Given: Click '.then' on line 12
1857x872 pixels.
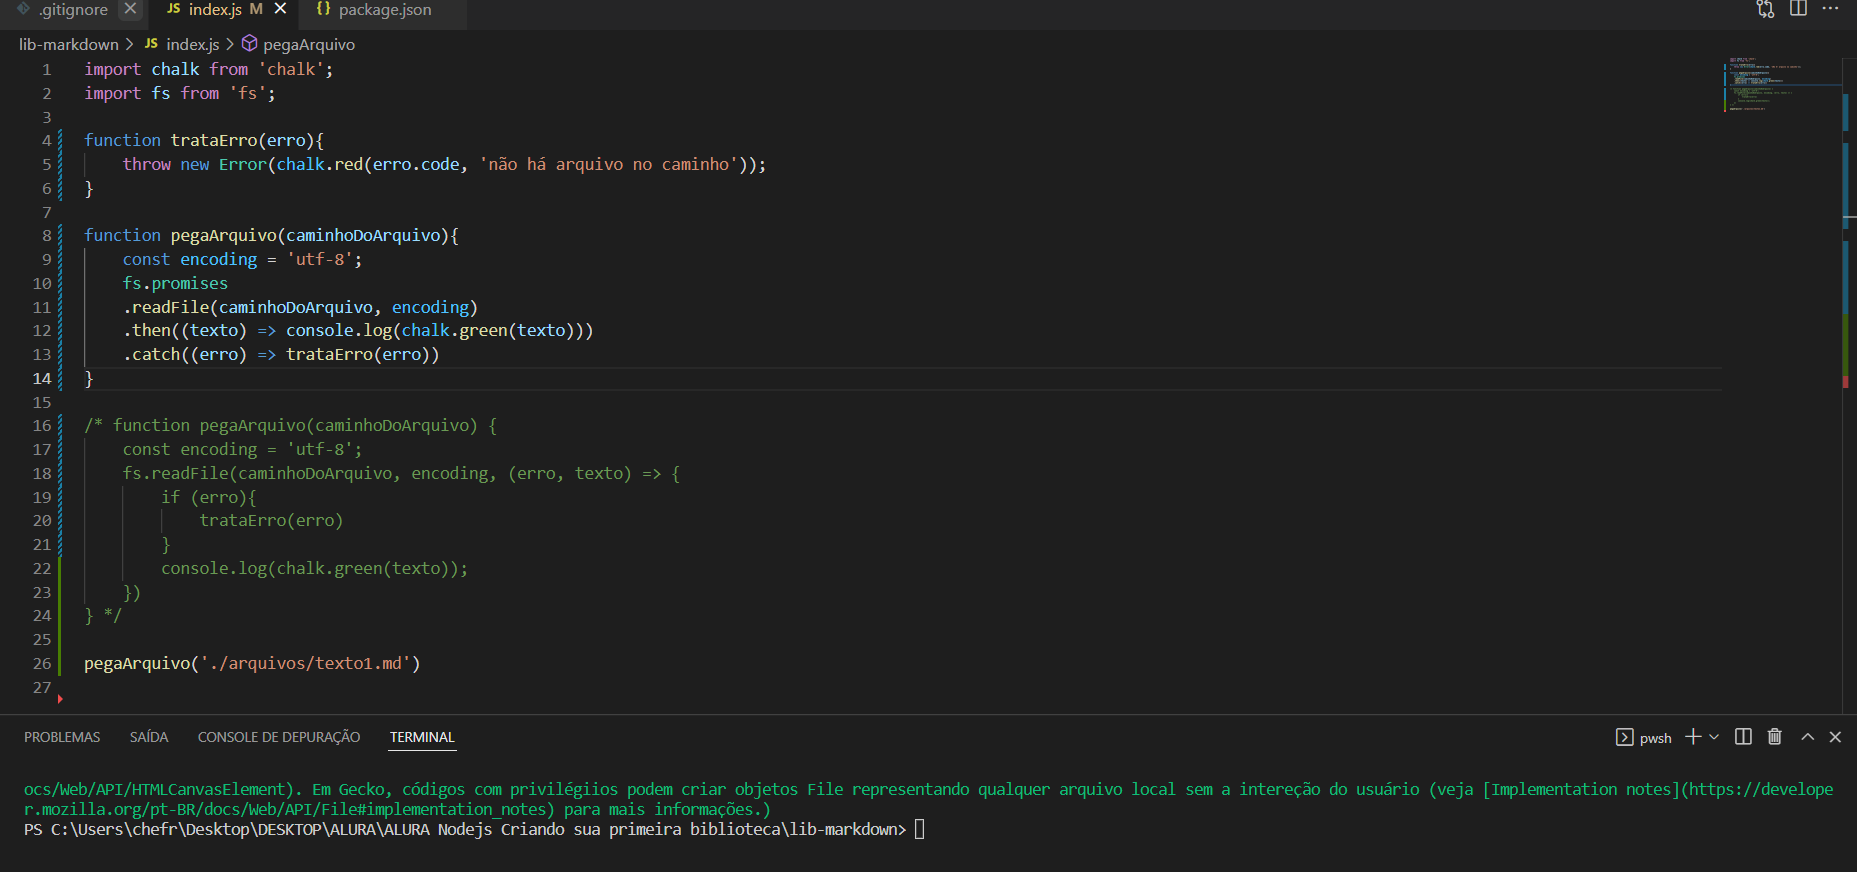Looking at the screenshot, I should (147, 330).
